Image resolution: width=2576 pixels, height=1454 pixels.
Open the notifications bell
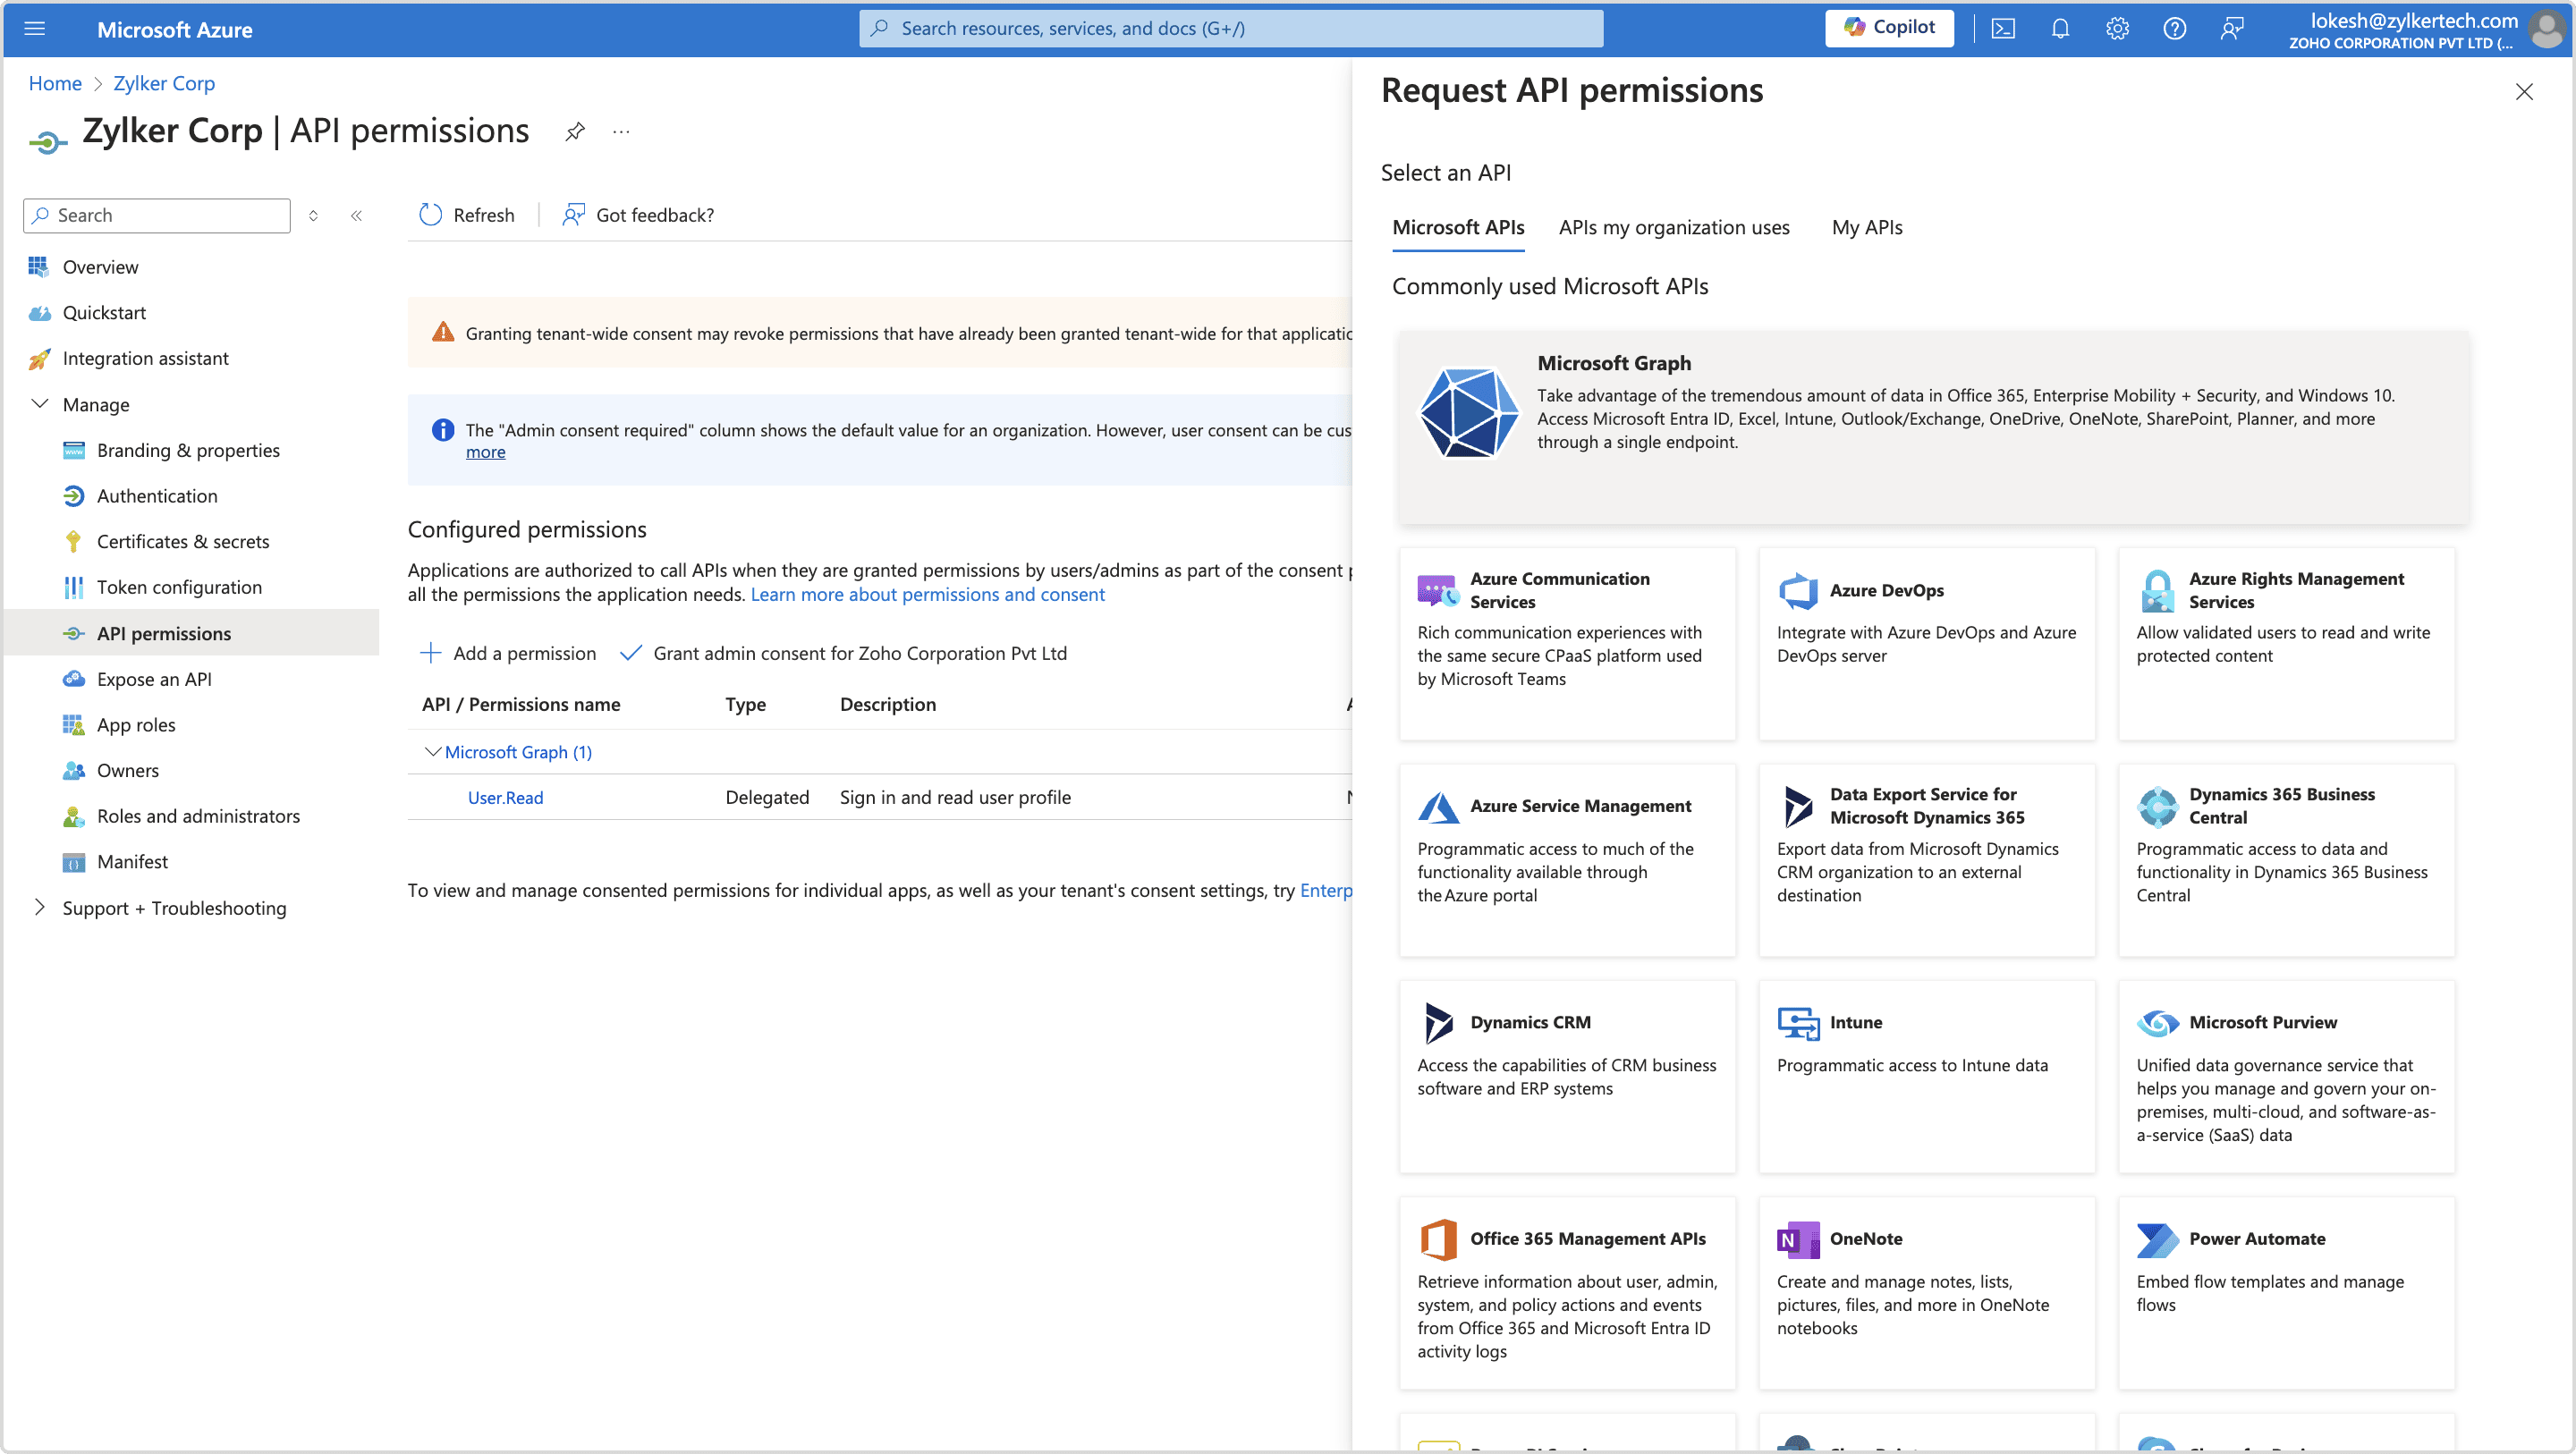pyautogui.click(x=2060, y=29)
